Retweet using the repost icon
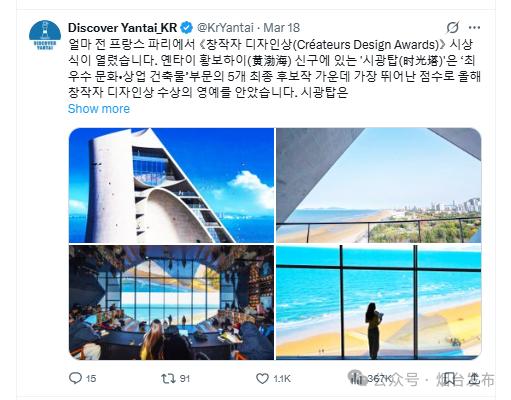This screenshot has height=400, width=511. click(168, 378)
